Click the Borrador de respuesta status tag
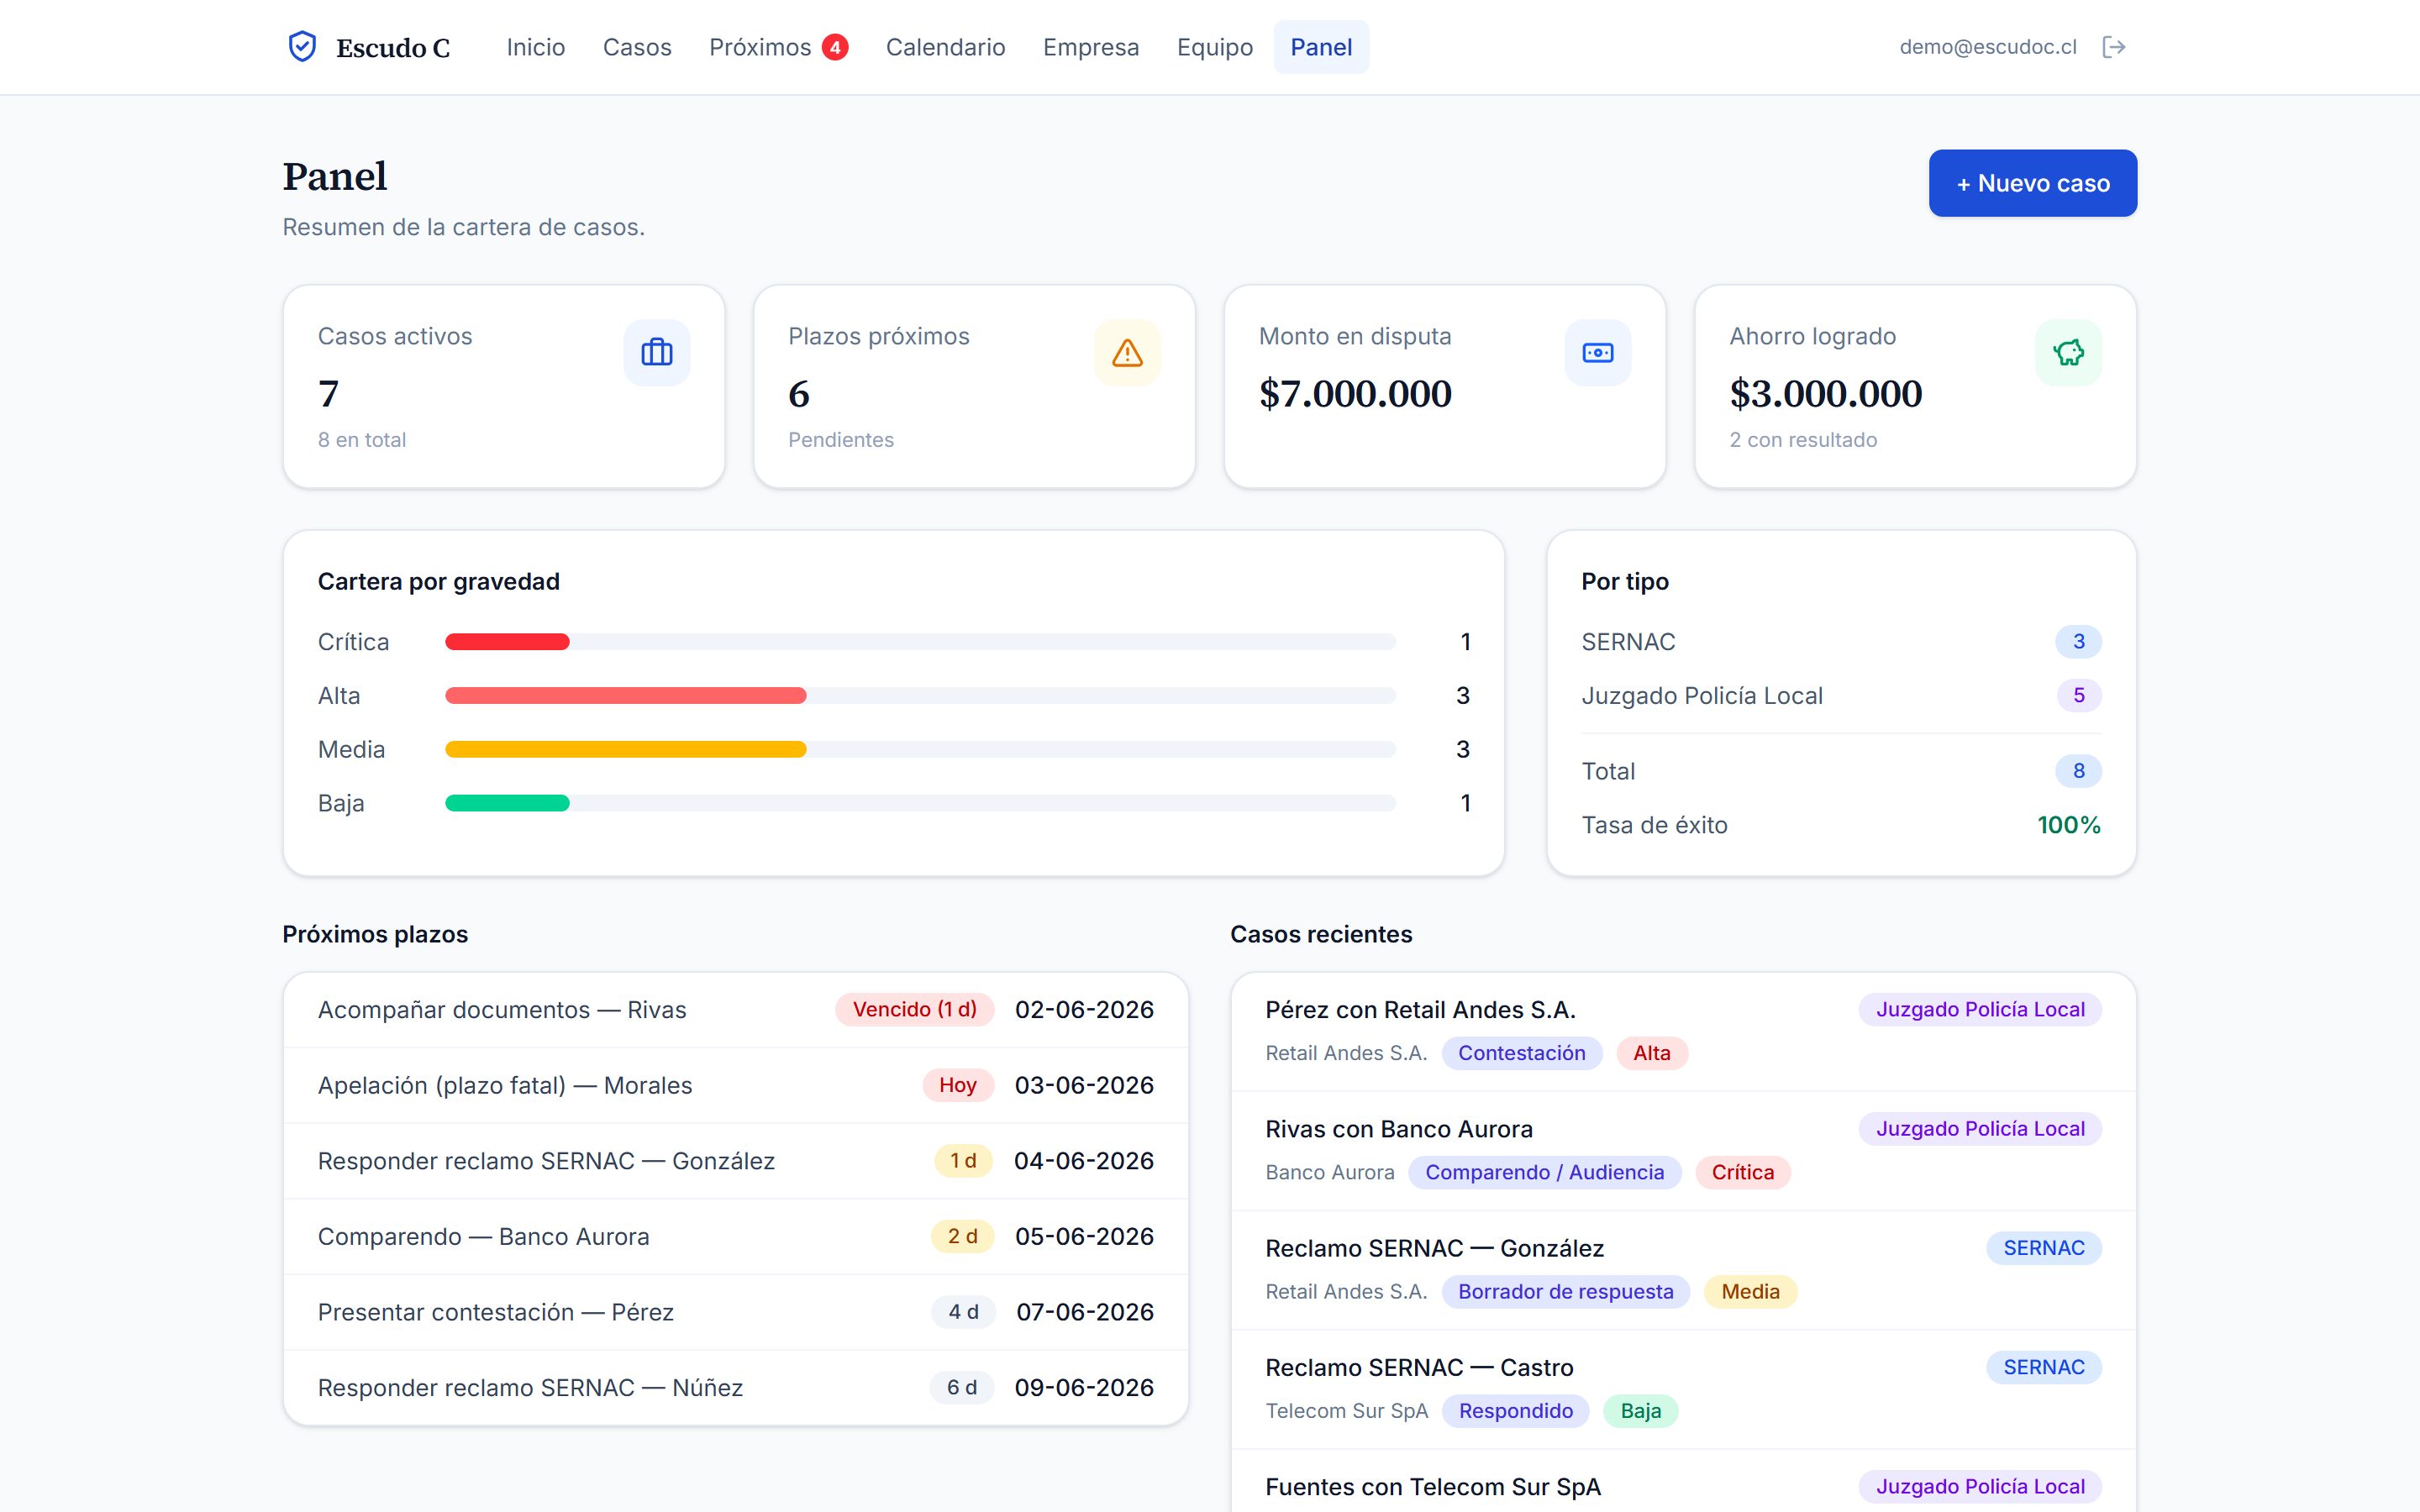 pos(1565,1292)
